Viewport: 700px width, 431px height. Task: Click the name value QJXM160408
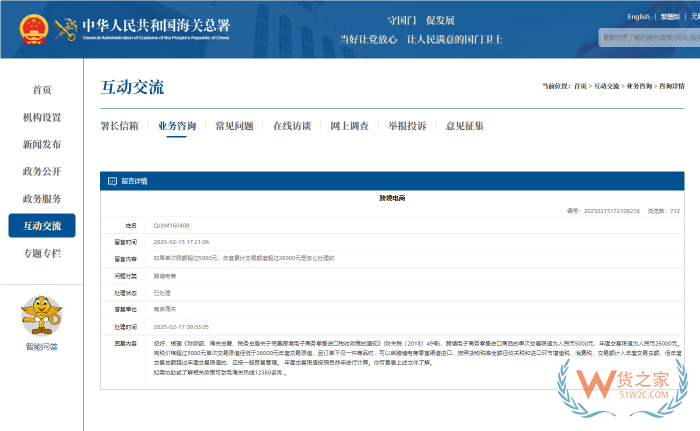pyautogui.click(x=171, y=226)
